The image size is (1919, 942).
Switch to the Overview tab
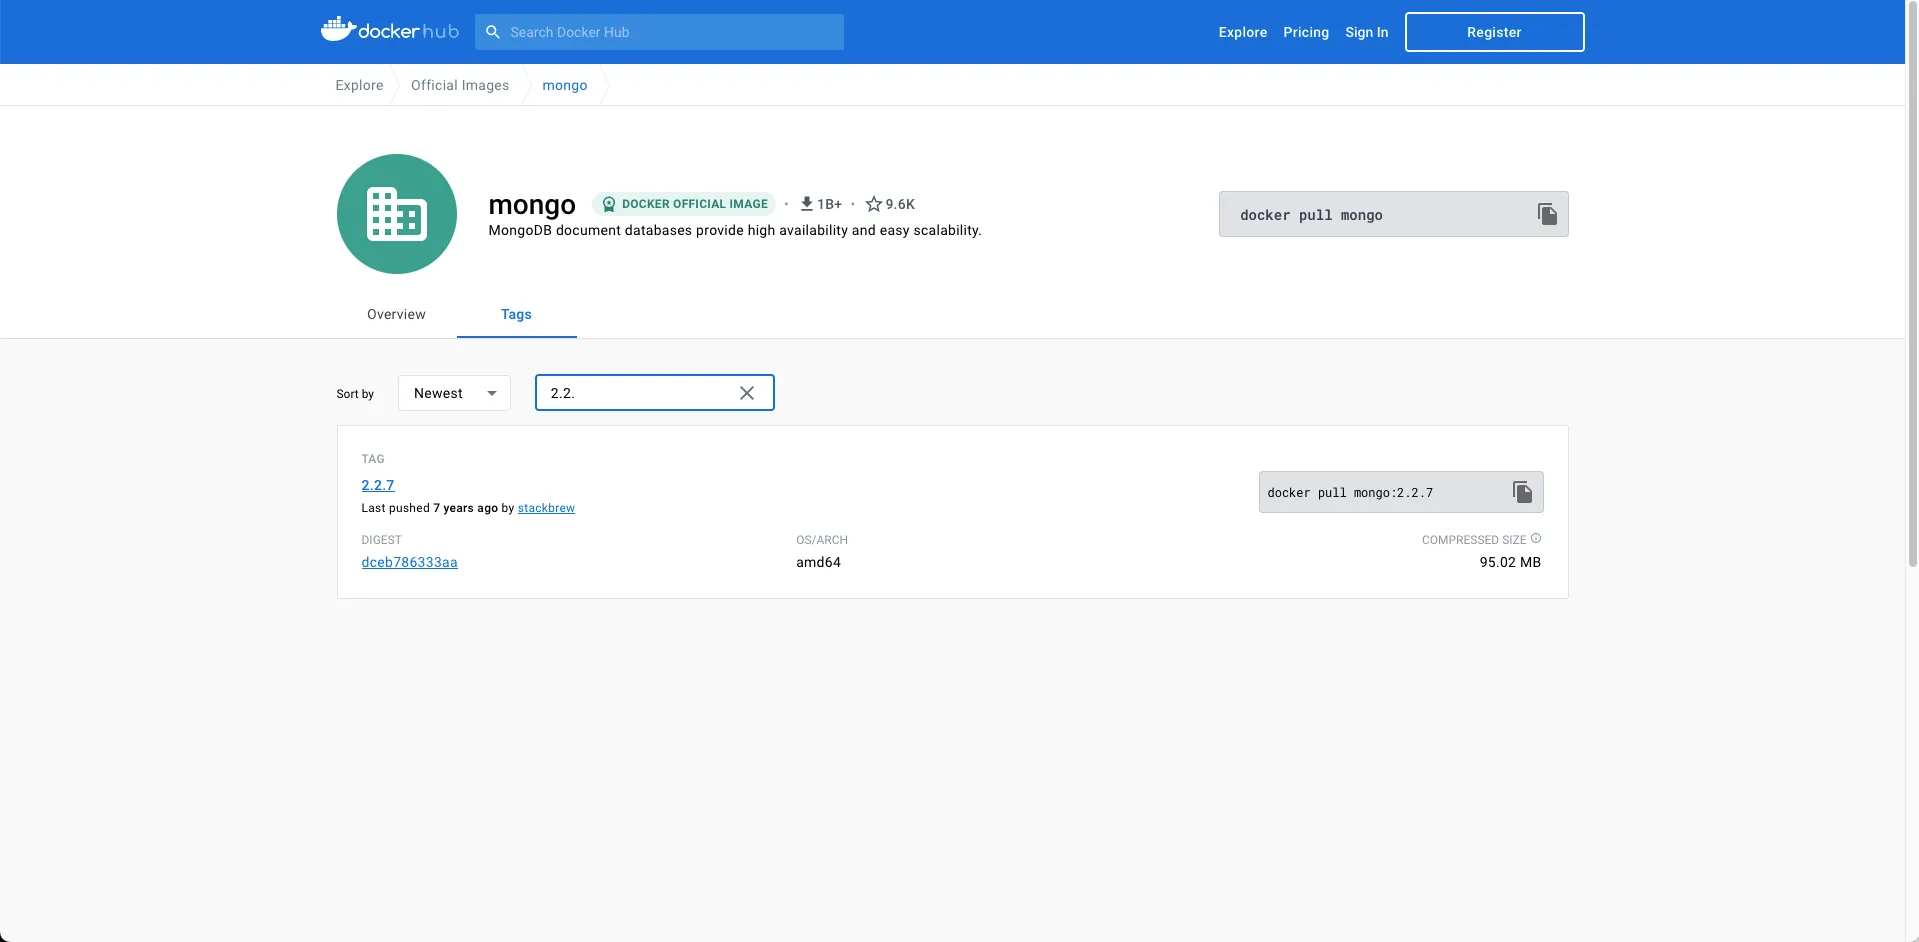click(x=396, y=314)
